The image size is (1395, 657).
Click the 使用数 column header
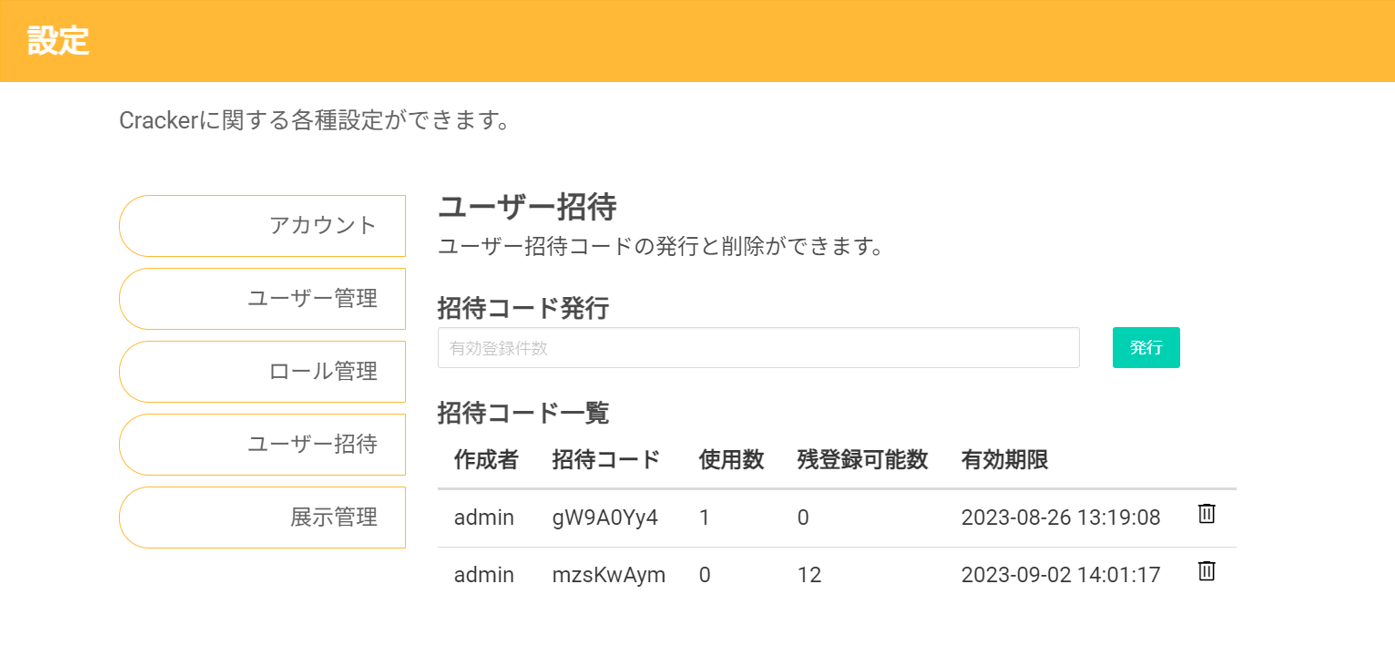tap(731, 460)
